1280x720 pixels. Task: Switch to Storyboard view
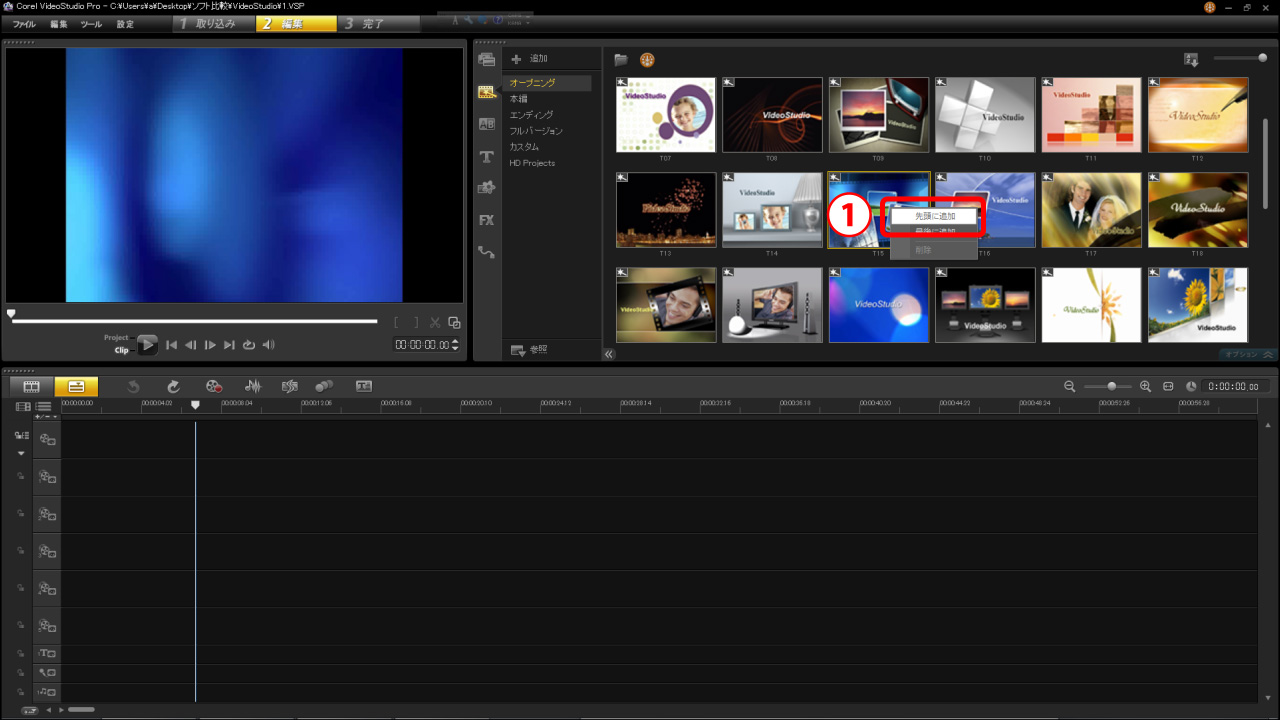[x=32, y=386]
